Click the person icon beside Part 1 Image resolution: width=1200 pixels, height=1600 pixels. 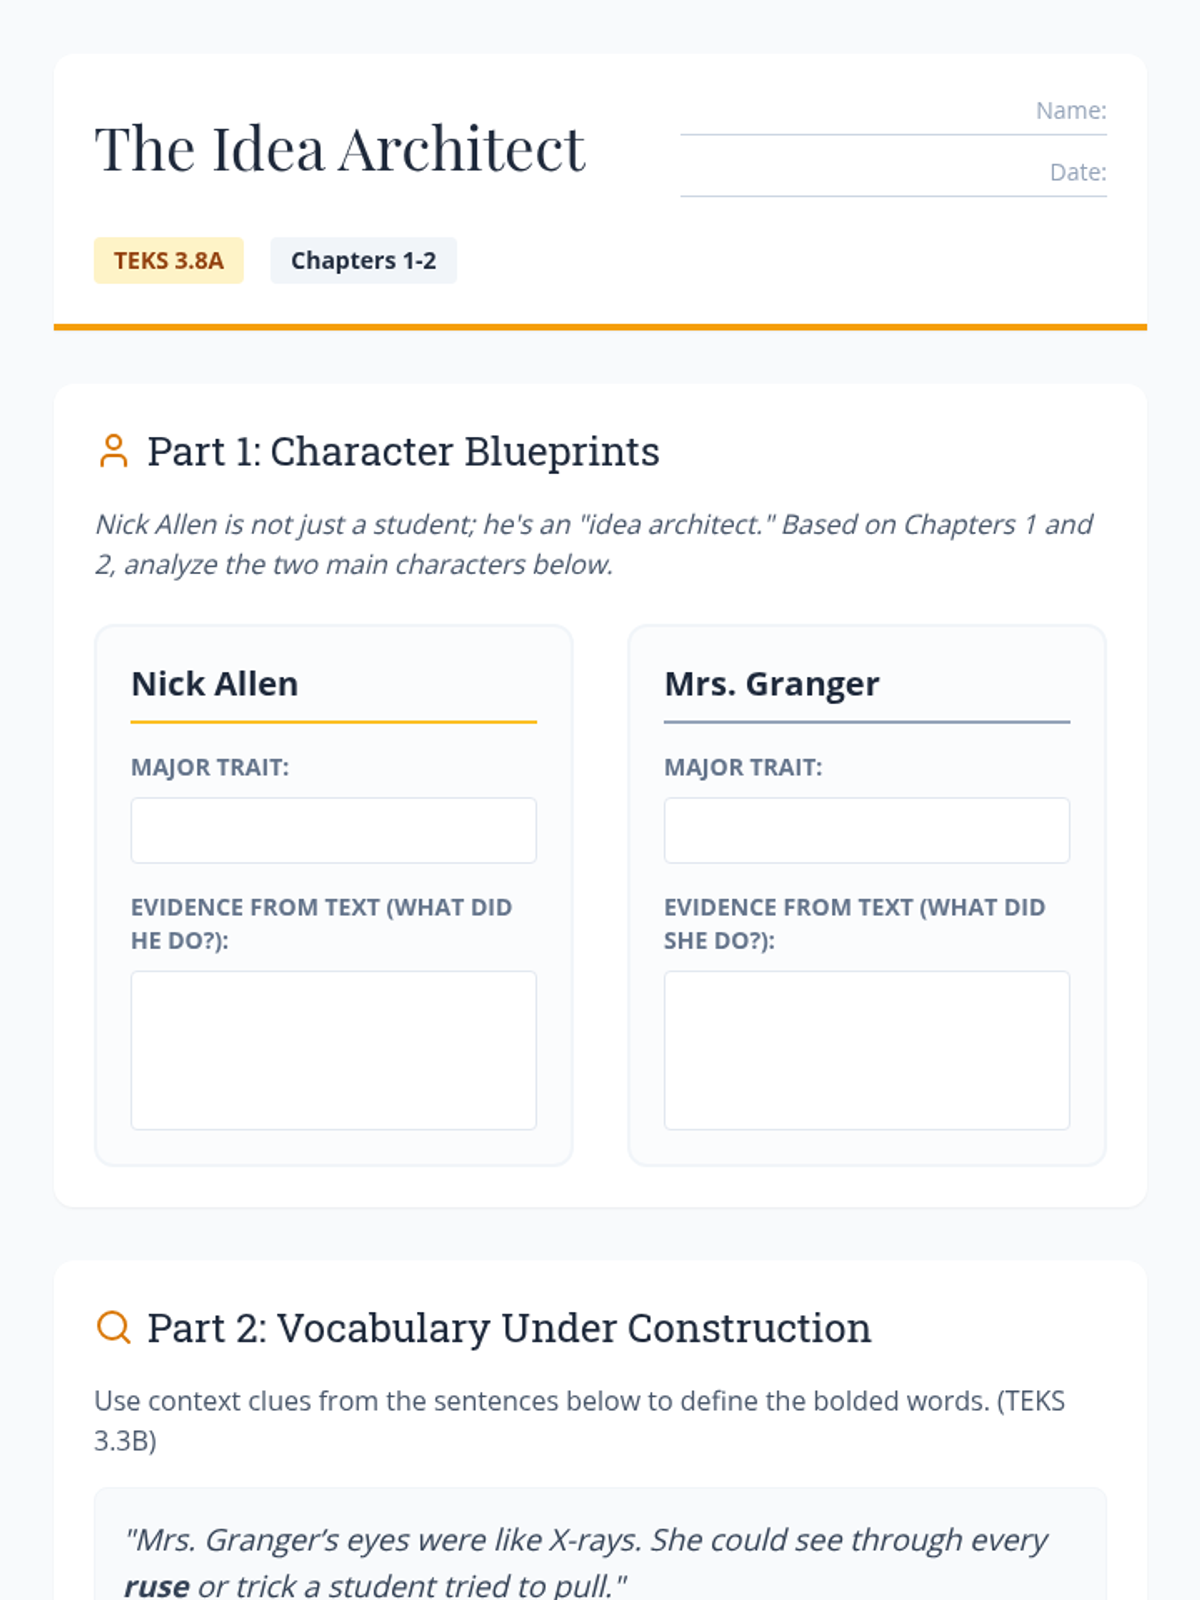pos(114,451)
